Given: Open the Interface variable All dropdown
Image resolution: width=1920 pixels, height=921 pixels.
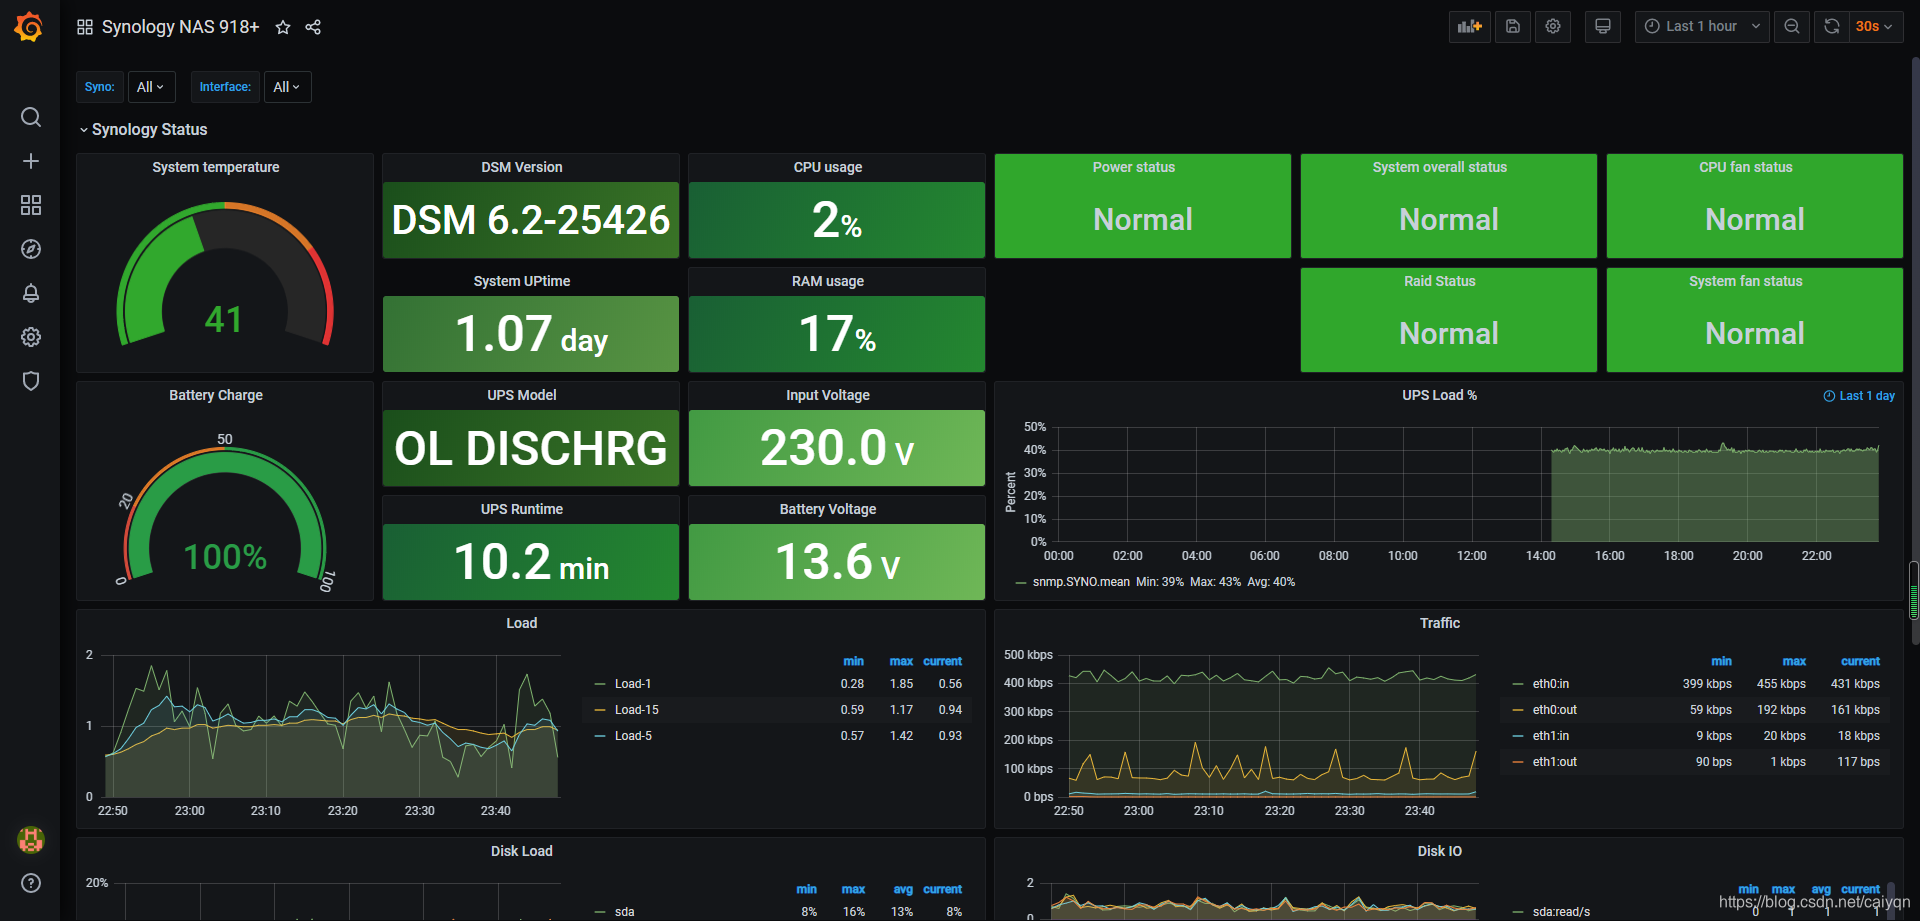Looking at the screenshot, I should [x=287, y=87].
